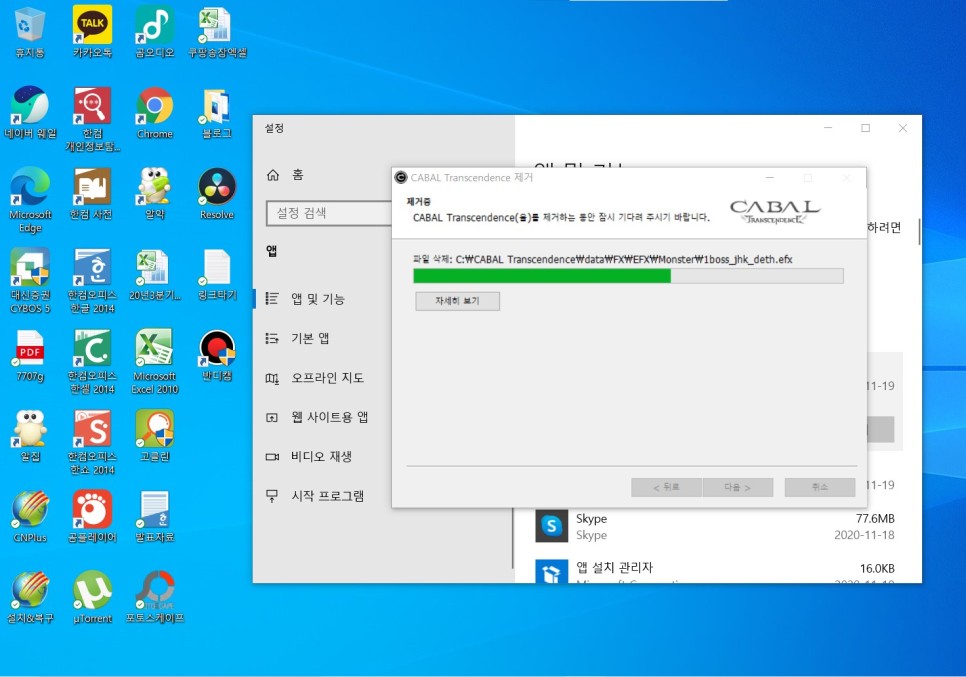Launch 네이버 웨일 browser shortcut
Screen dimensions: 966x677
pos(30,113)
